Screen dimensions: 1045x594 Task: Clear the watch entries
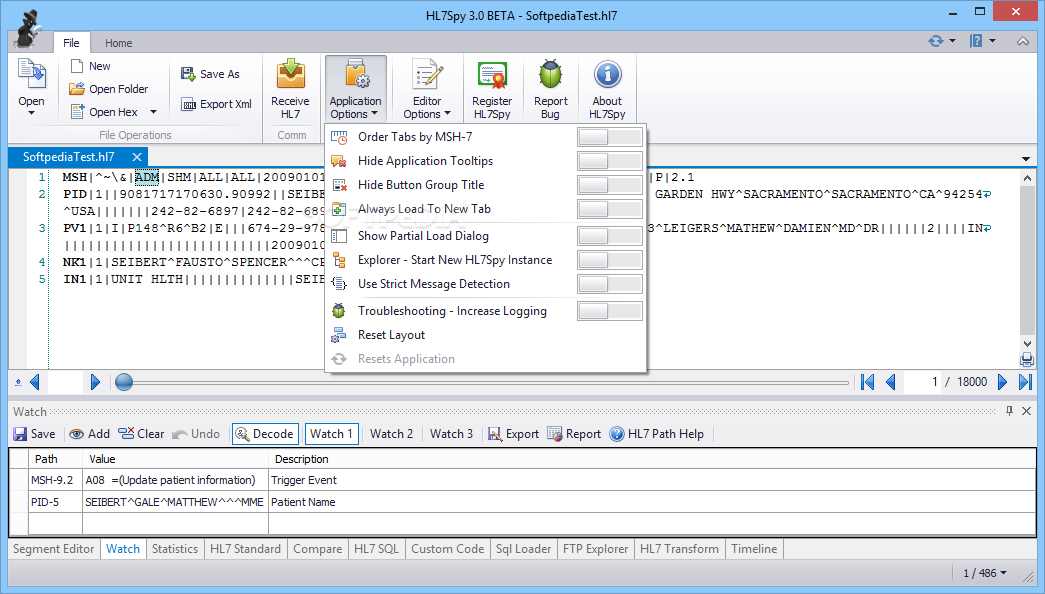tap(141, 434)
